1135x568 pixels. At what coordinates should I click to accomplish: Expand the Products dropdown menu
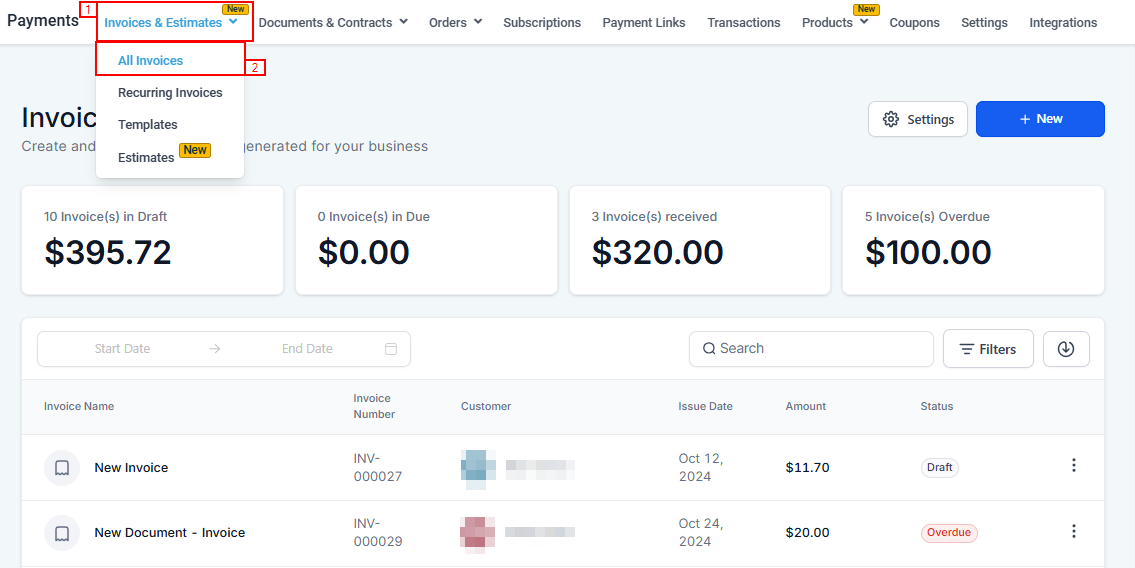click(834, 23)
